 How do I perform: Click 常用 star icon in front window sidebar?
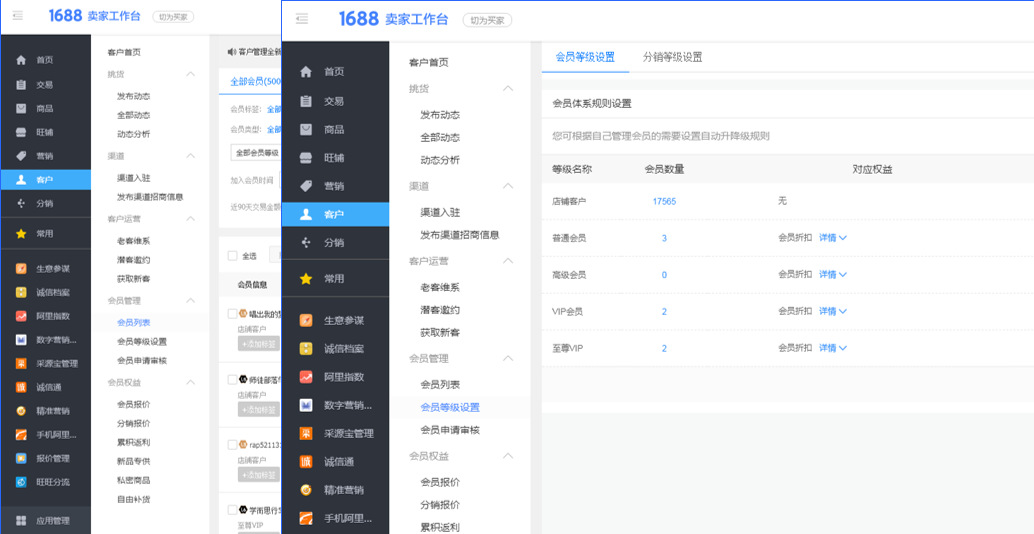coord(306,278)
